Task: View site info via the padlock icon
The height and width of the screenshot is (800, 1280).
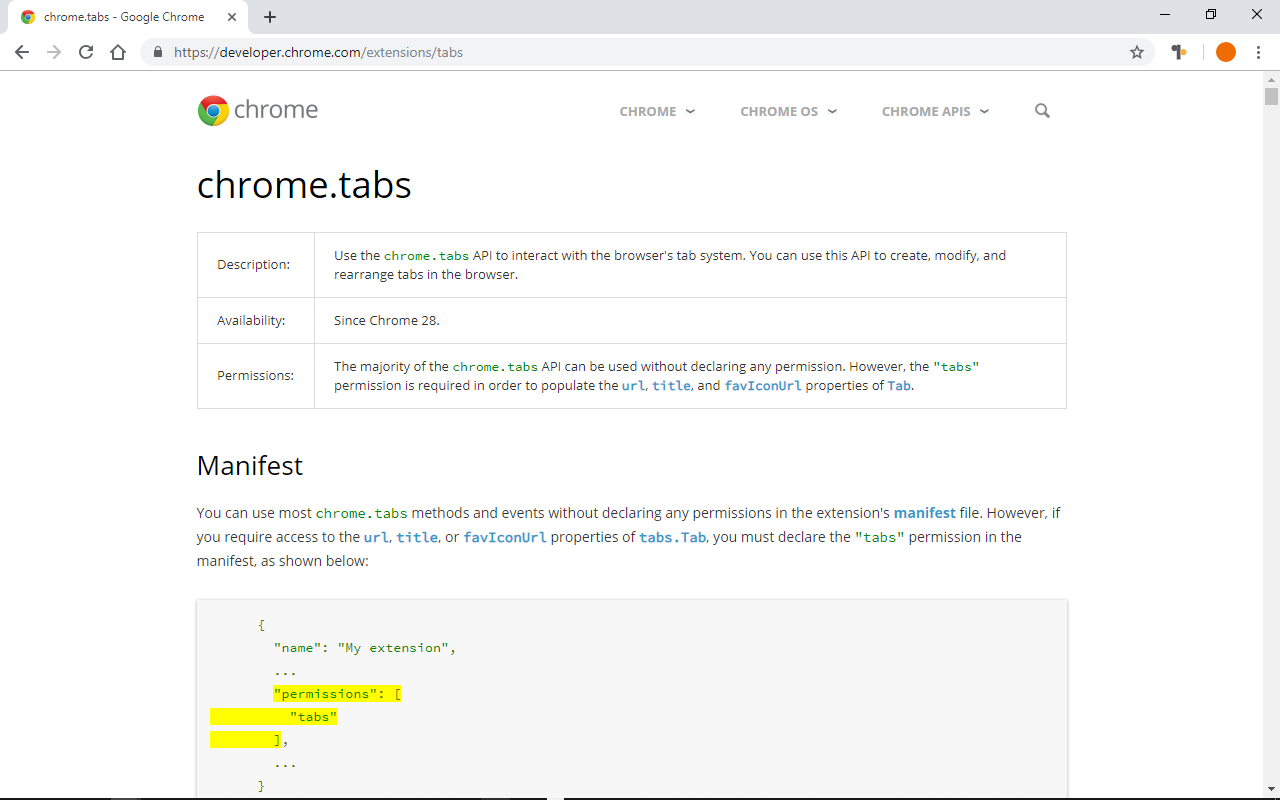Action: (158, 52)
